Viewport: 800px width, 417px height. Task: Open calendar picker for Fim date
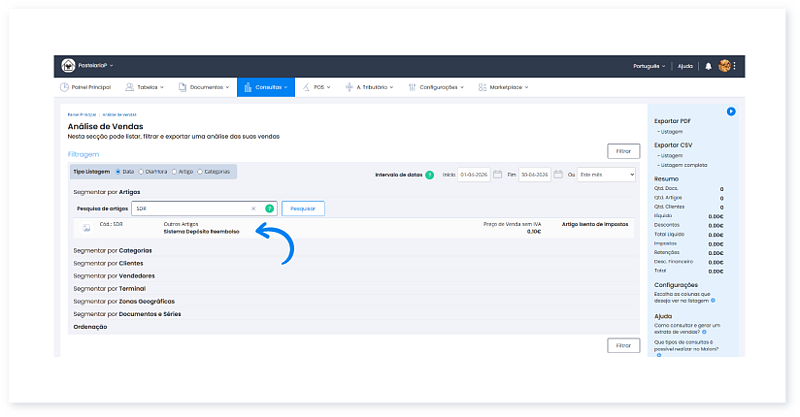558,174
